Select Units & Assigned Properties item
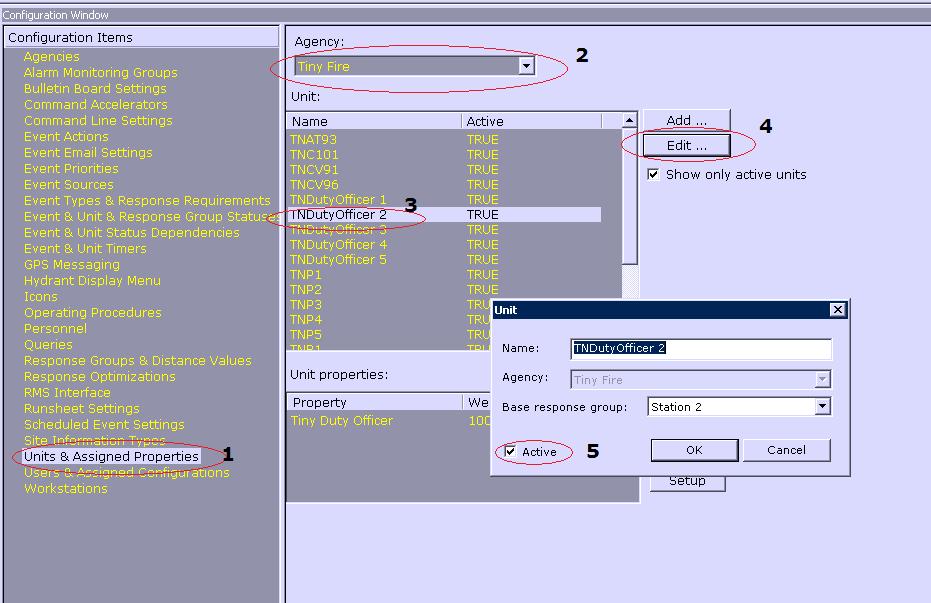The width and height of the screenshot is (931, 603). (111, 457)
